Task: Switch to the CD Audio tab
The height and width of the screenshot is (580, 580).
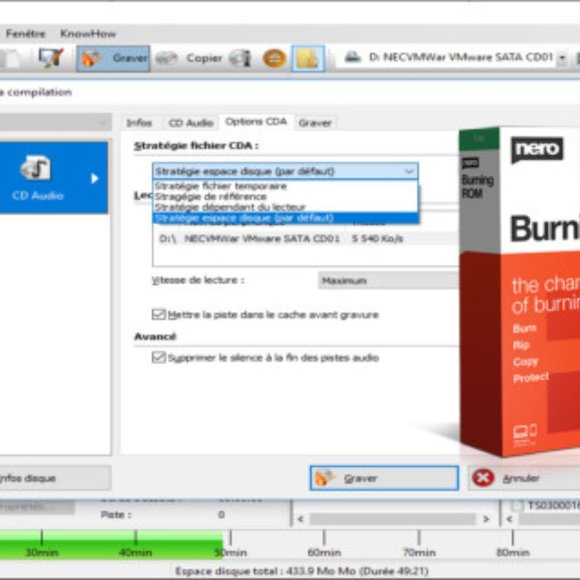Action: (191, 123)
